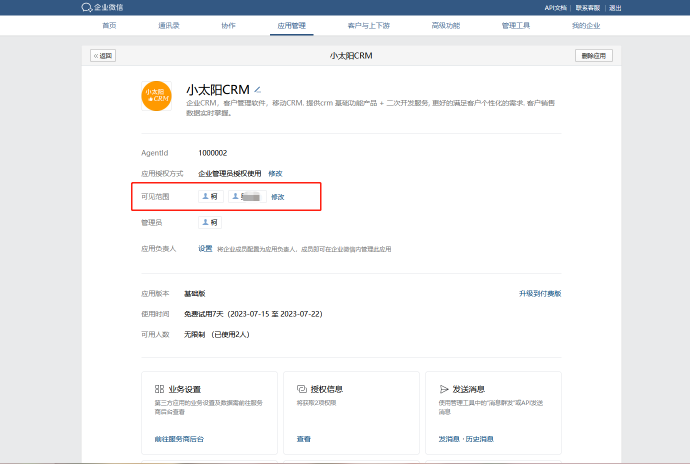Screen dimensions: 690x464
Task: Go to the 管理工具 tab
Action: pyautogui.click(x=516, y=25)
